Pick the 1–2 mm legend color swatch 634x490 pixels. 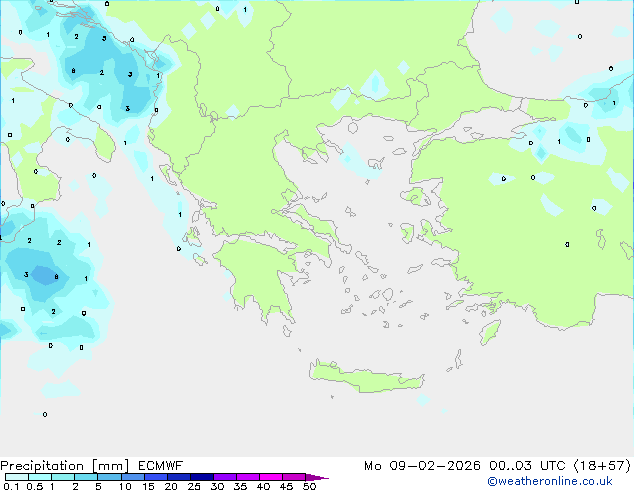(63, 477)
